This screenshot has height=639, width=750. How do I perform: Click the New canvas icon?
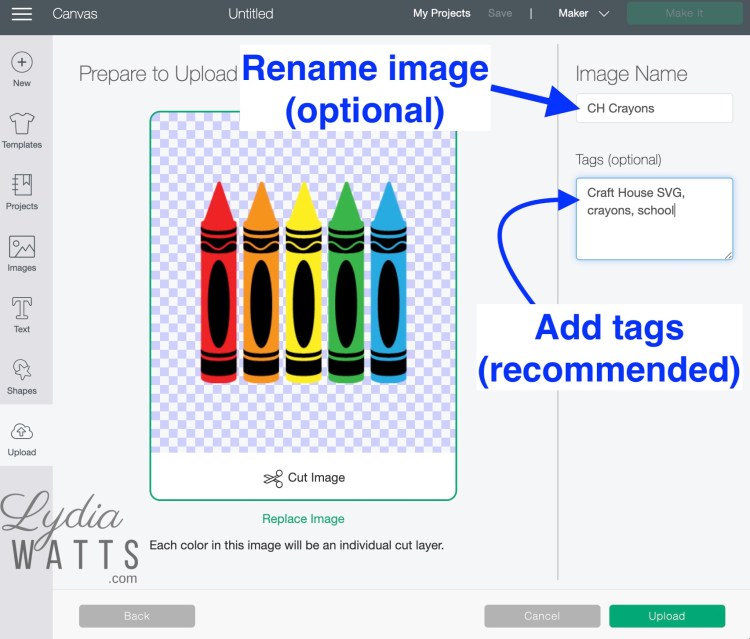pyautogui.click(x=22, y=69)
